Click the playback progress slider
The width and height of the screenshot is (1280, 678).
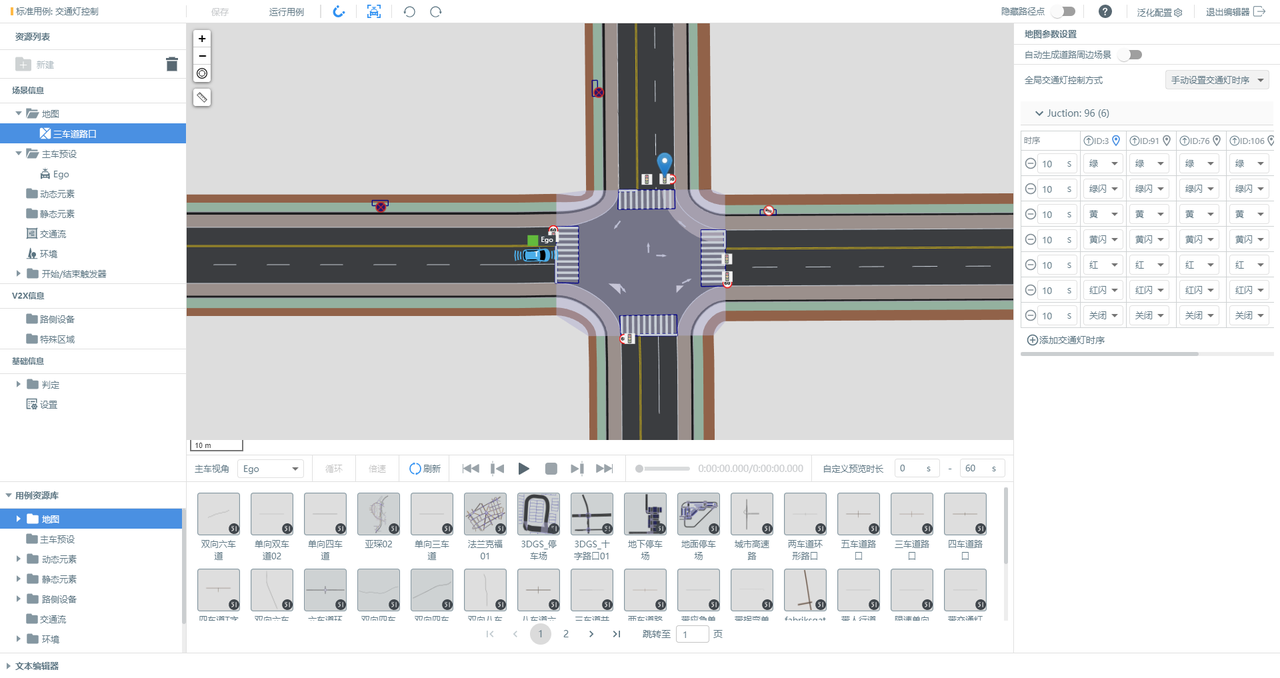(662, 469)
